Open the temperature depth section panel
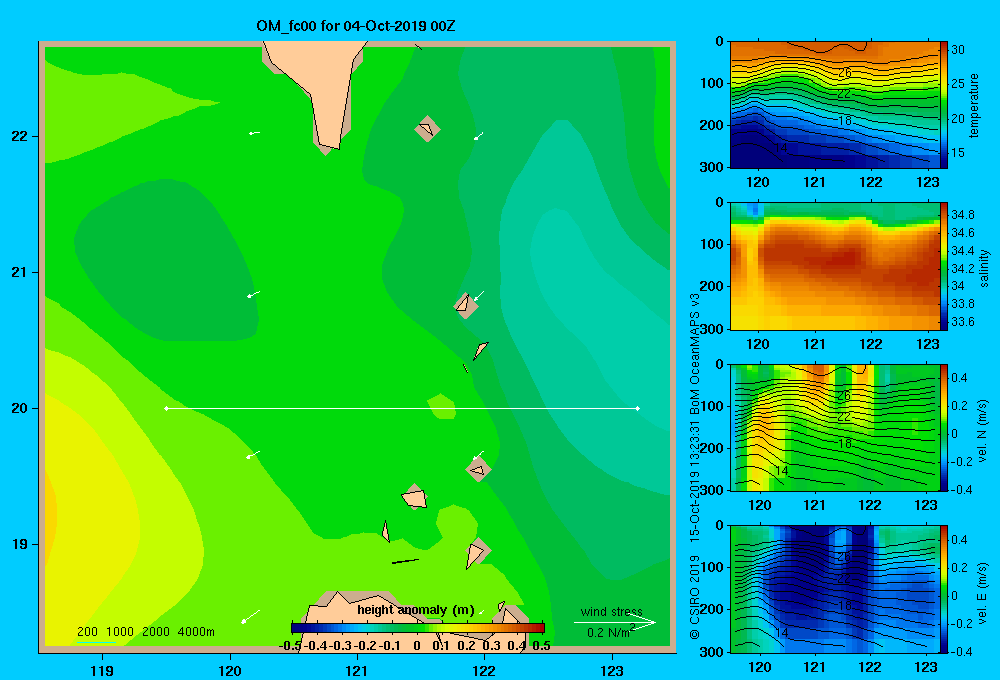This screenshot has width=1000, height=680. 834,105
